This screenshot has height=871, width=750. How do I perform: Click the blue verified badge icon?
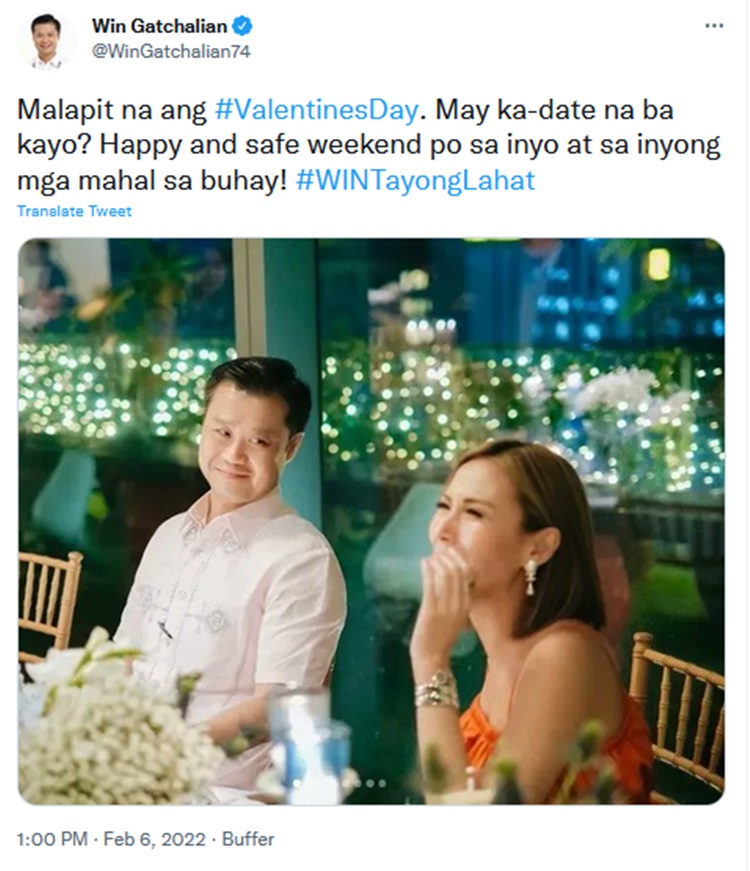[x=242, y=26]
